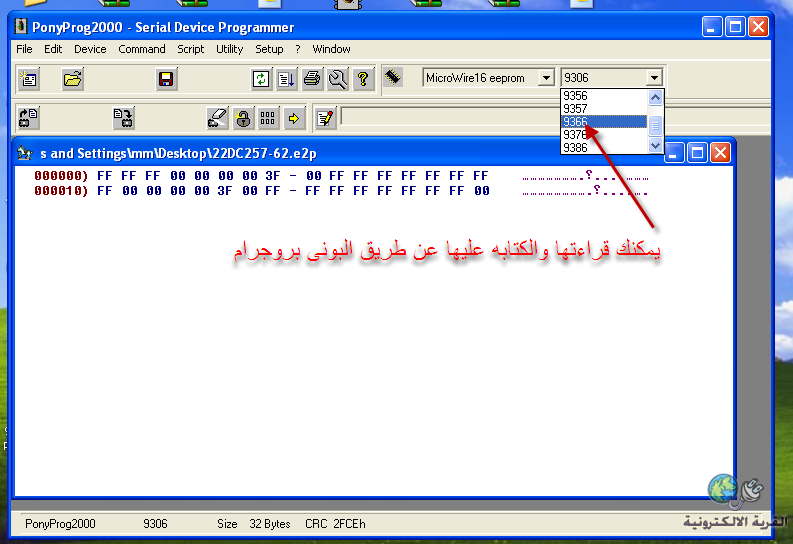The image size is (793, 544).
Task: Select 9356 in the device list
Action: tap(604, 96)
